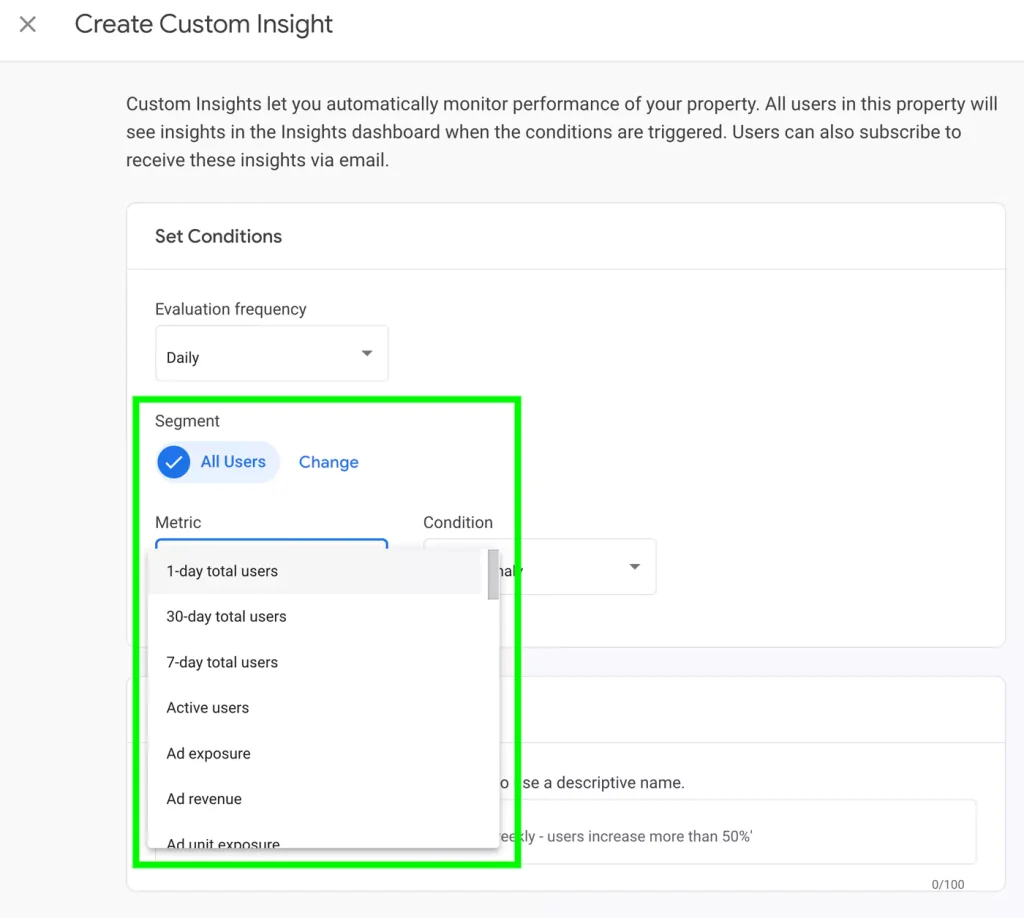Click Change to edit the segment

coord(328,462)
